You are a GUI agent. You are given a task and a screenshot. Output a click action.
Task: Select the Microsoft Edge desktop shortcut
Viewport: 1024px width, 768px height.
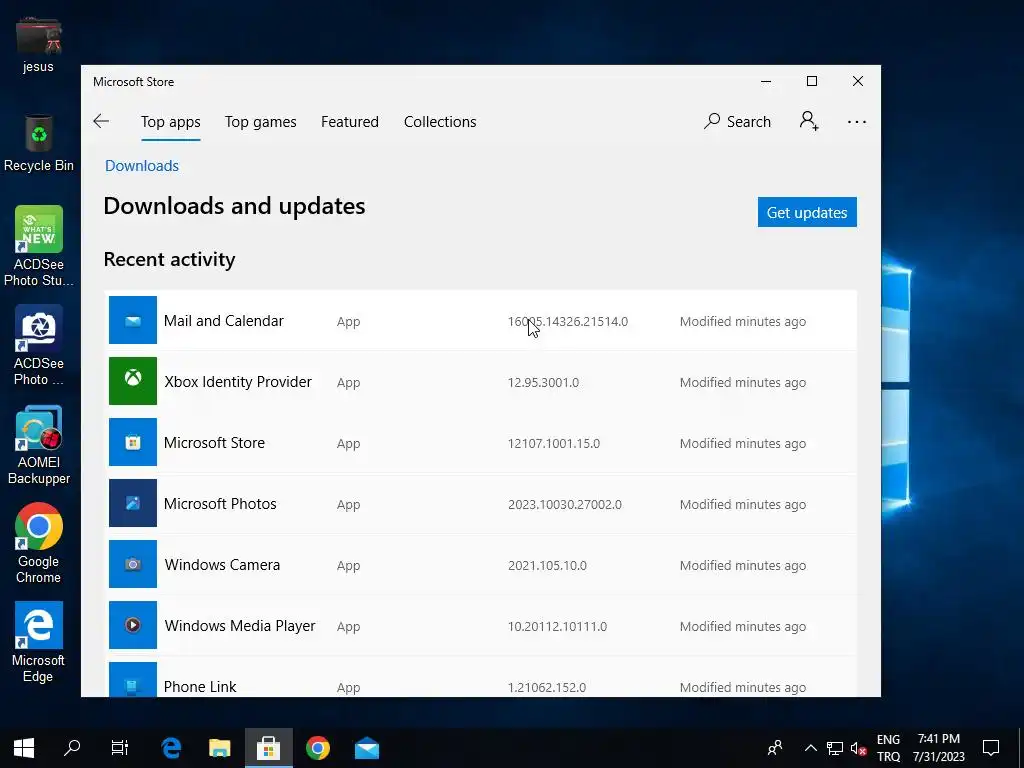[x=39, y=643]
